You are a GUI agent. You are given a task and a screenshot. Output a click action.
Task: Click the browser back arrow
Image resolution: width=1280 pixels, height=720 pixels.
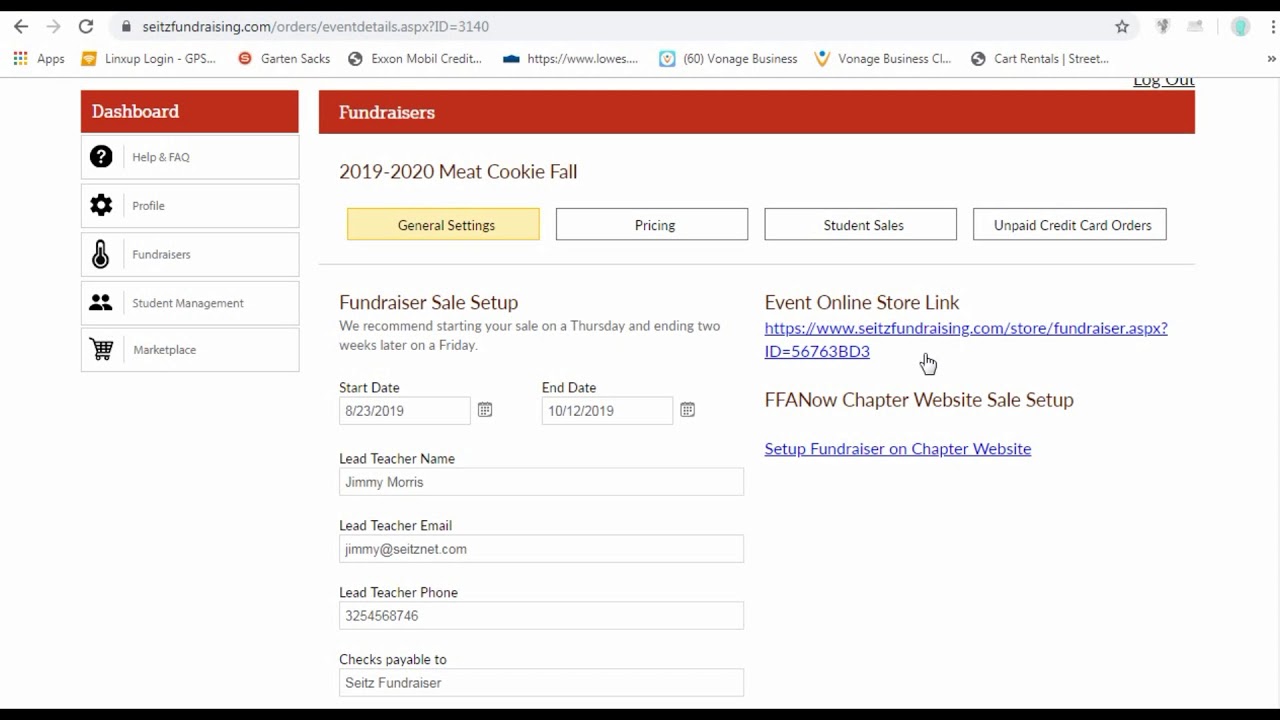21,27
